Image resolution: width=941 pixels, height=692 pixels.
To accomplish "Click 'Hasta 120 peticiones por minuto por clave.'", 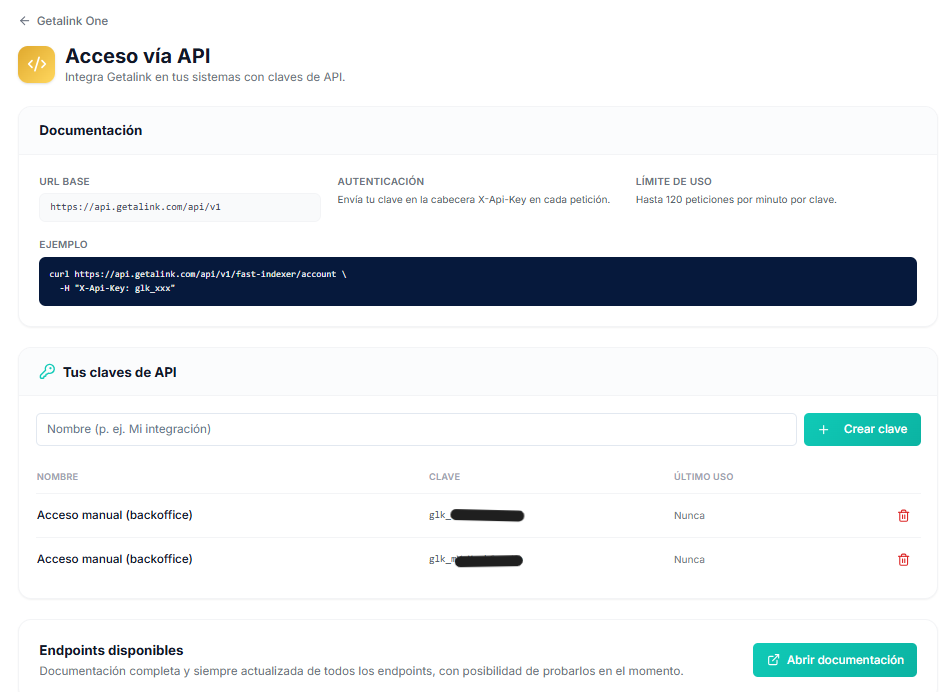I will coord(736,200).
